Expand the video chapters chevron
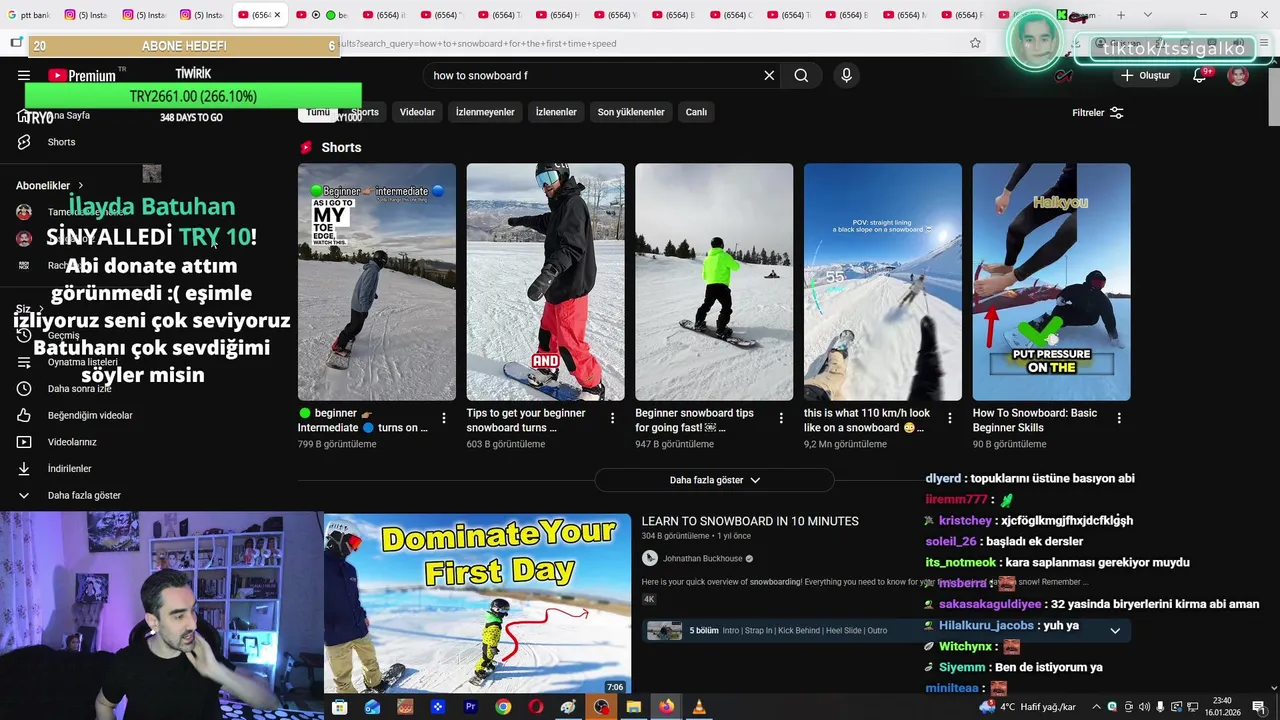Screen dimensions: 1280x720 [x=1115, y=631]
